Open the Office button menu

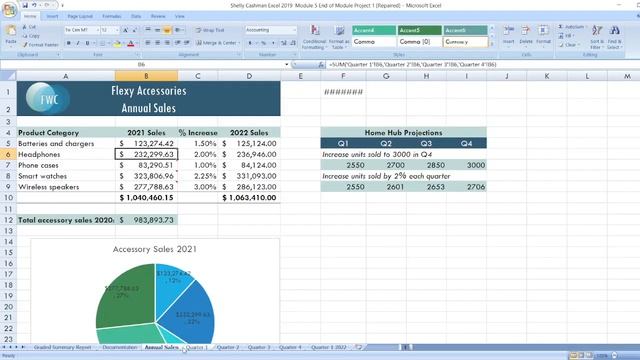[x=9, y=9]
